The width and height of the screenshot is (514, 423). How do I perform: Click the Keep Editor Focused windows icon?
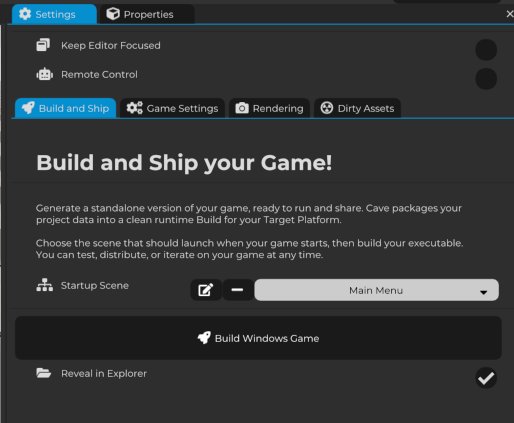coord(43,45)
